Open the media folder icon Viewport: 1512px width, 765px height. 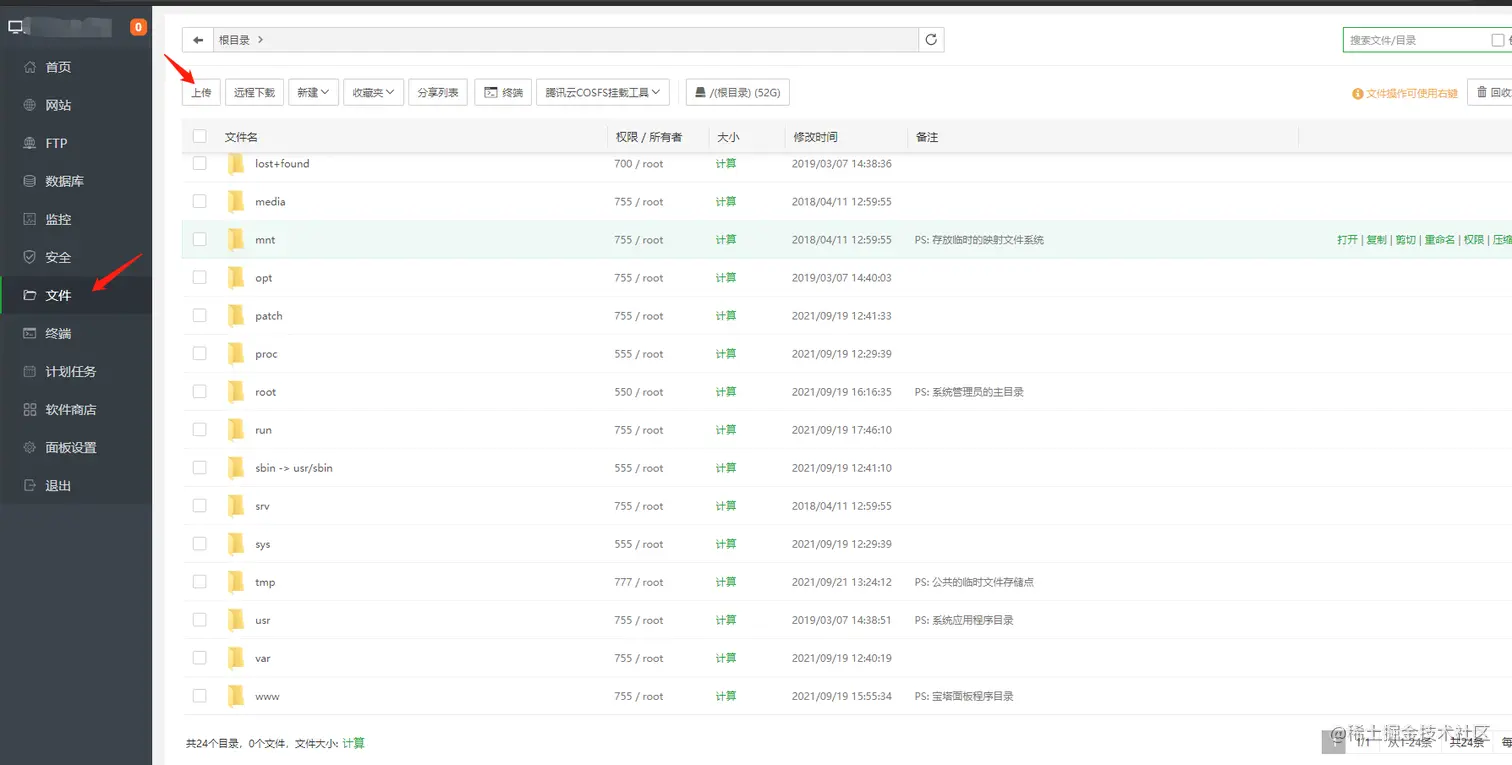tap(236, 202)
